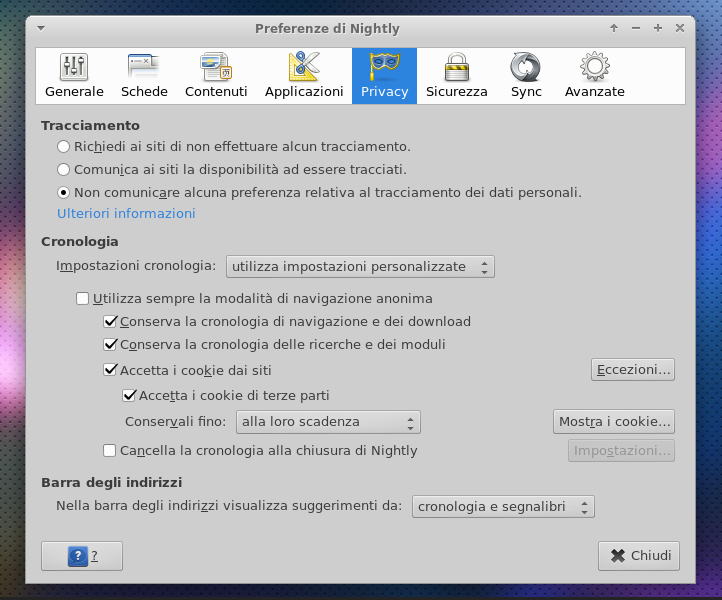Click the 'Tracciamento' section heading

[x=90, y=126]
